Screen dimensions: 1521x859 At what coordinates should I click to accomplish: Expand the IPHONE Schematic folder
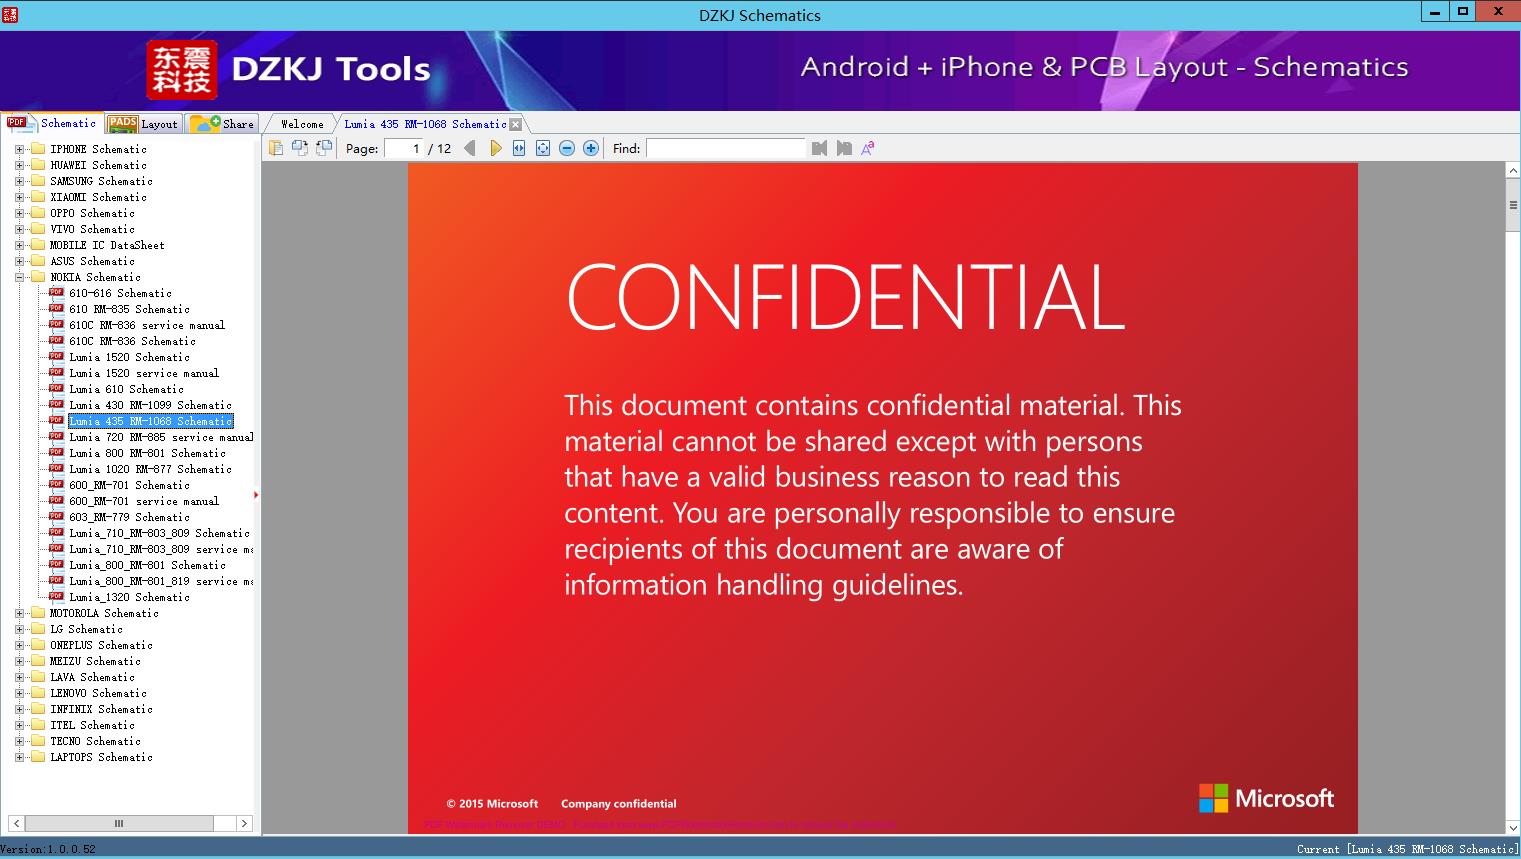click(19, 149)
